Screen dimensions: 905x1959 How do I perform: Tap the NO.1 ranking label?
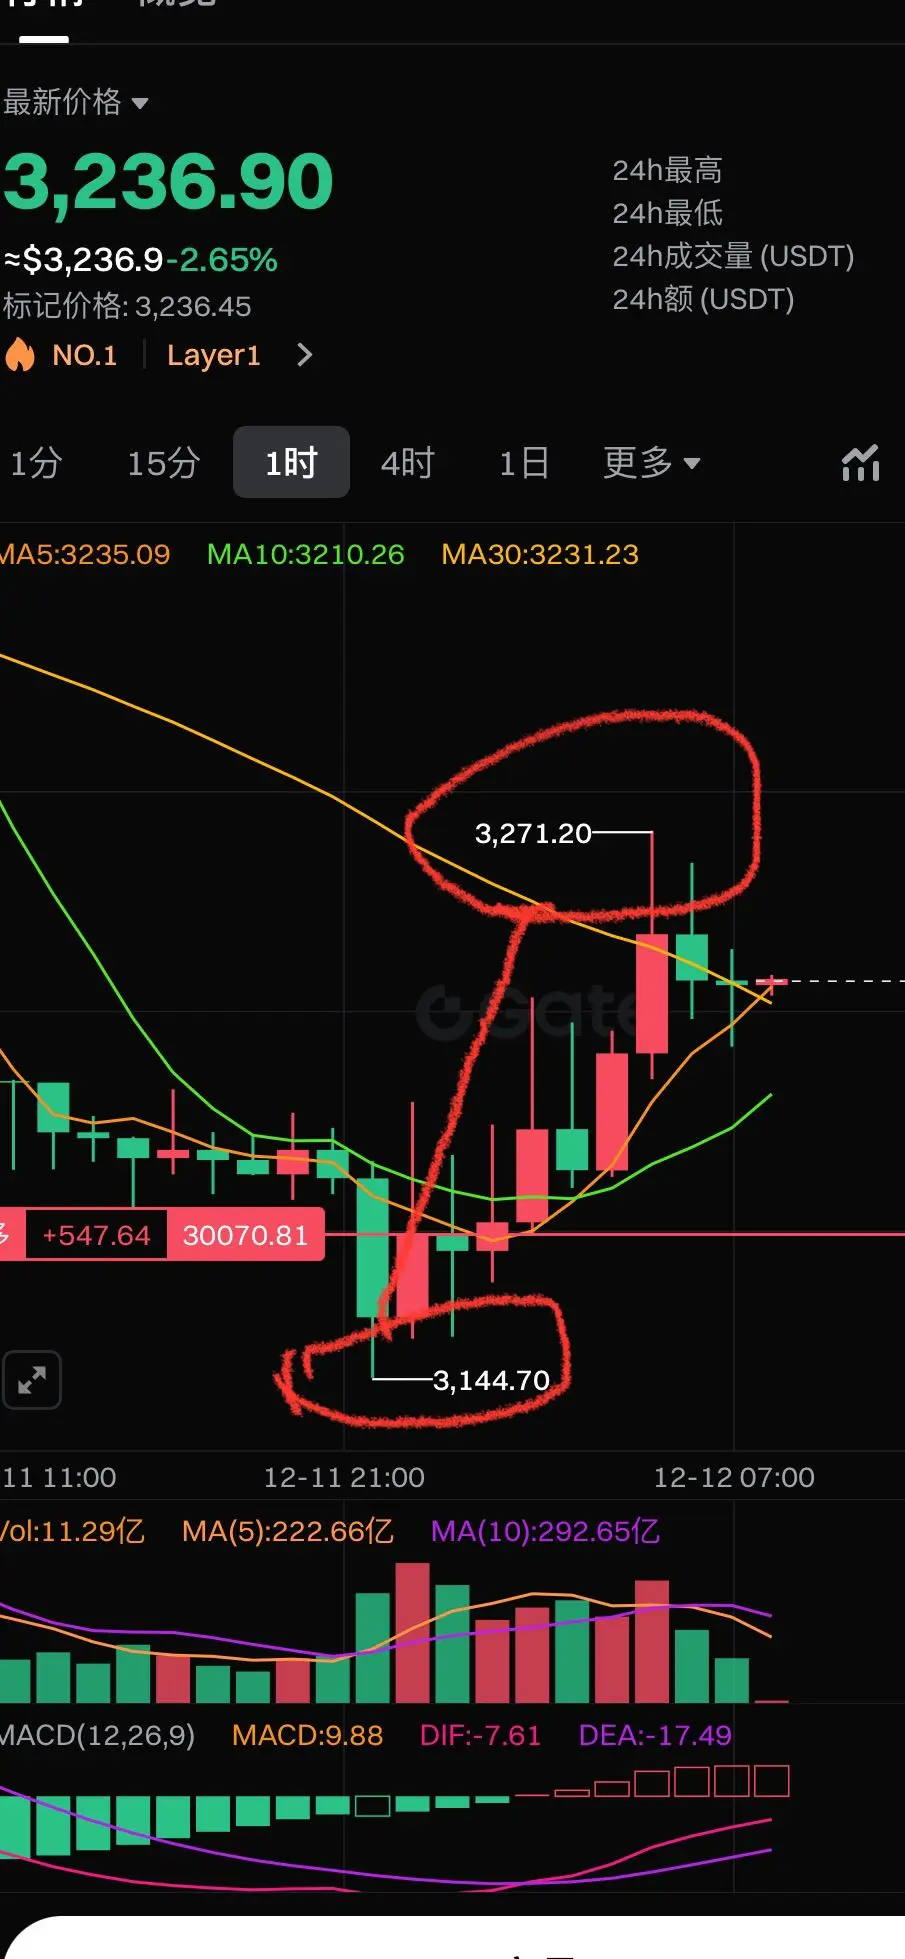tap(85, 355)
